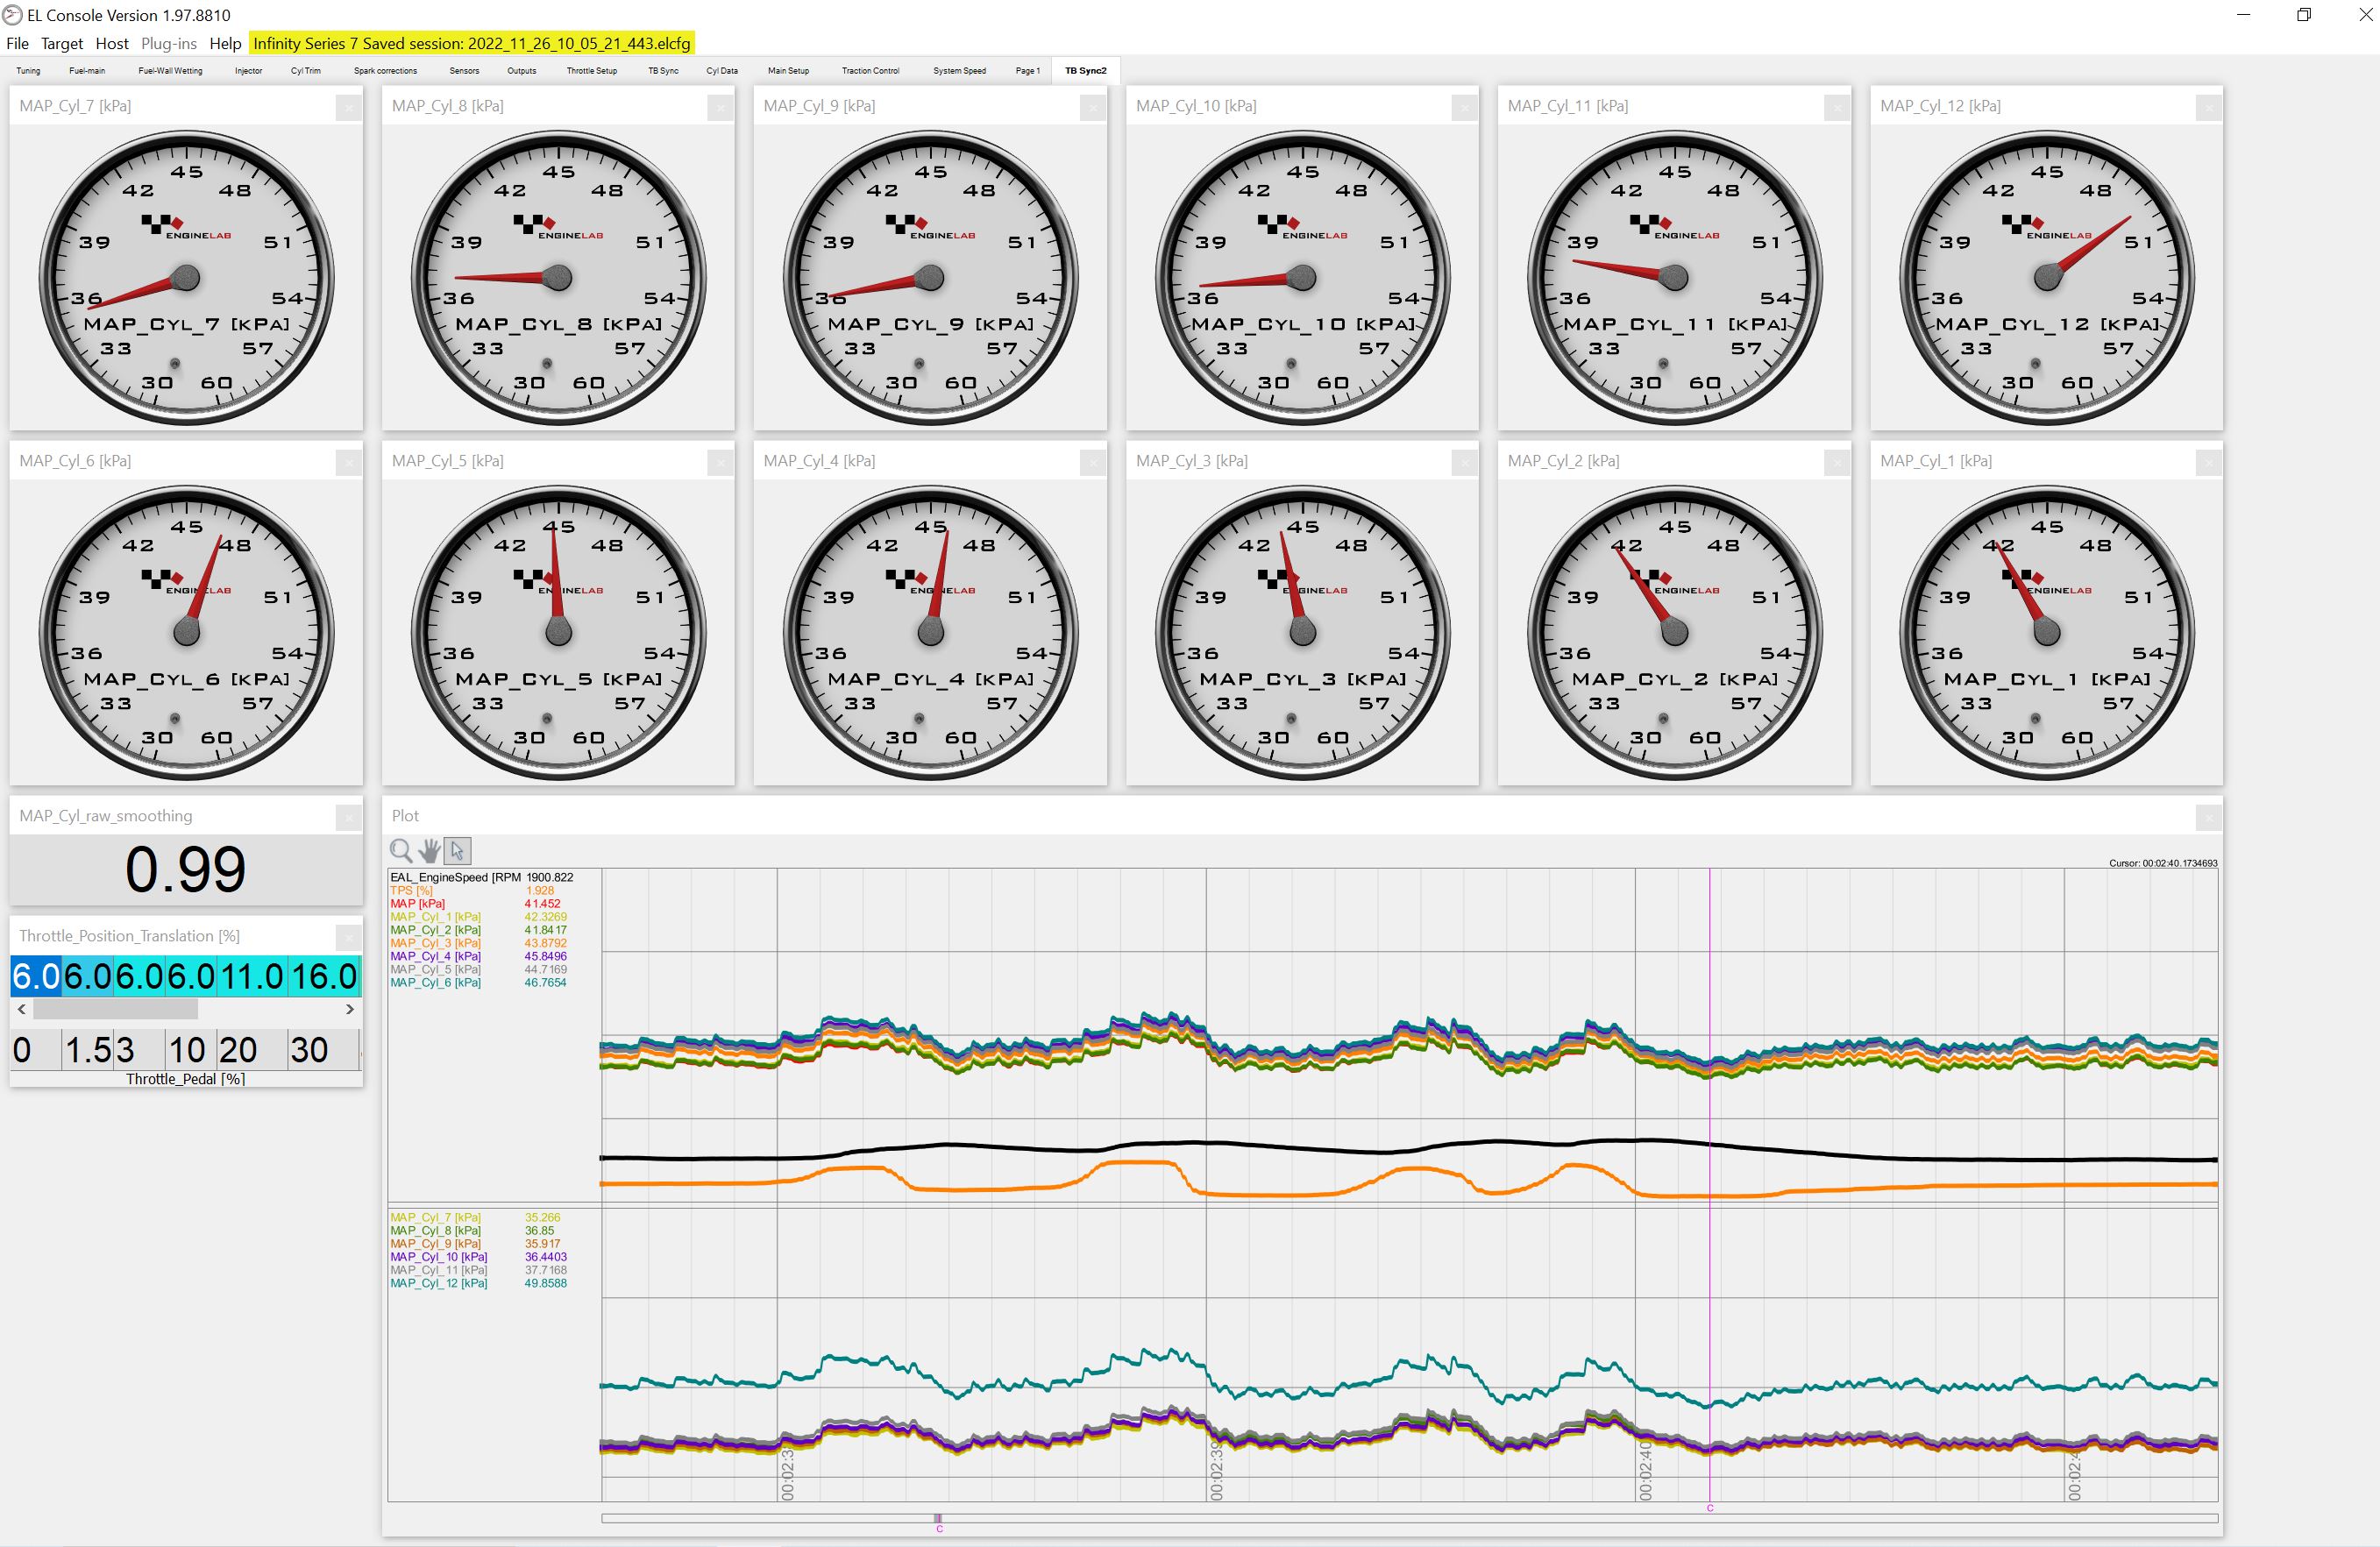Screen dimensions: 2380x1547
Task: Click the right scroll arrow of throttle table
Action: (350, 1010)
